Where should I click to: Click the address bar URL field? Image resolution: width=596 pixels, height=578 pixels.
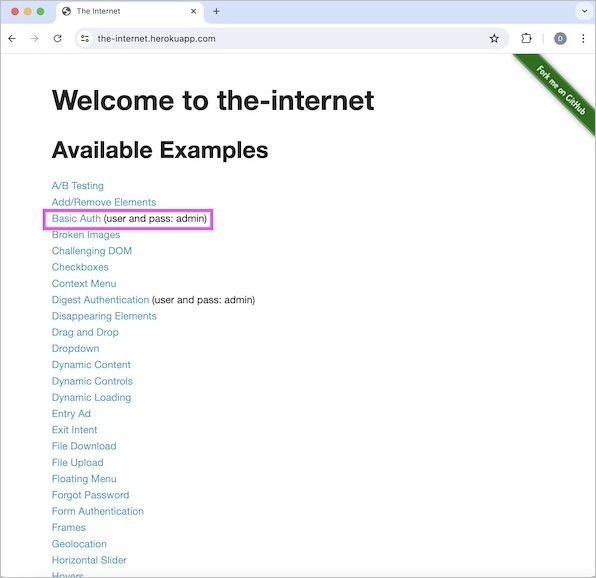tap(292, 38)
